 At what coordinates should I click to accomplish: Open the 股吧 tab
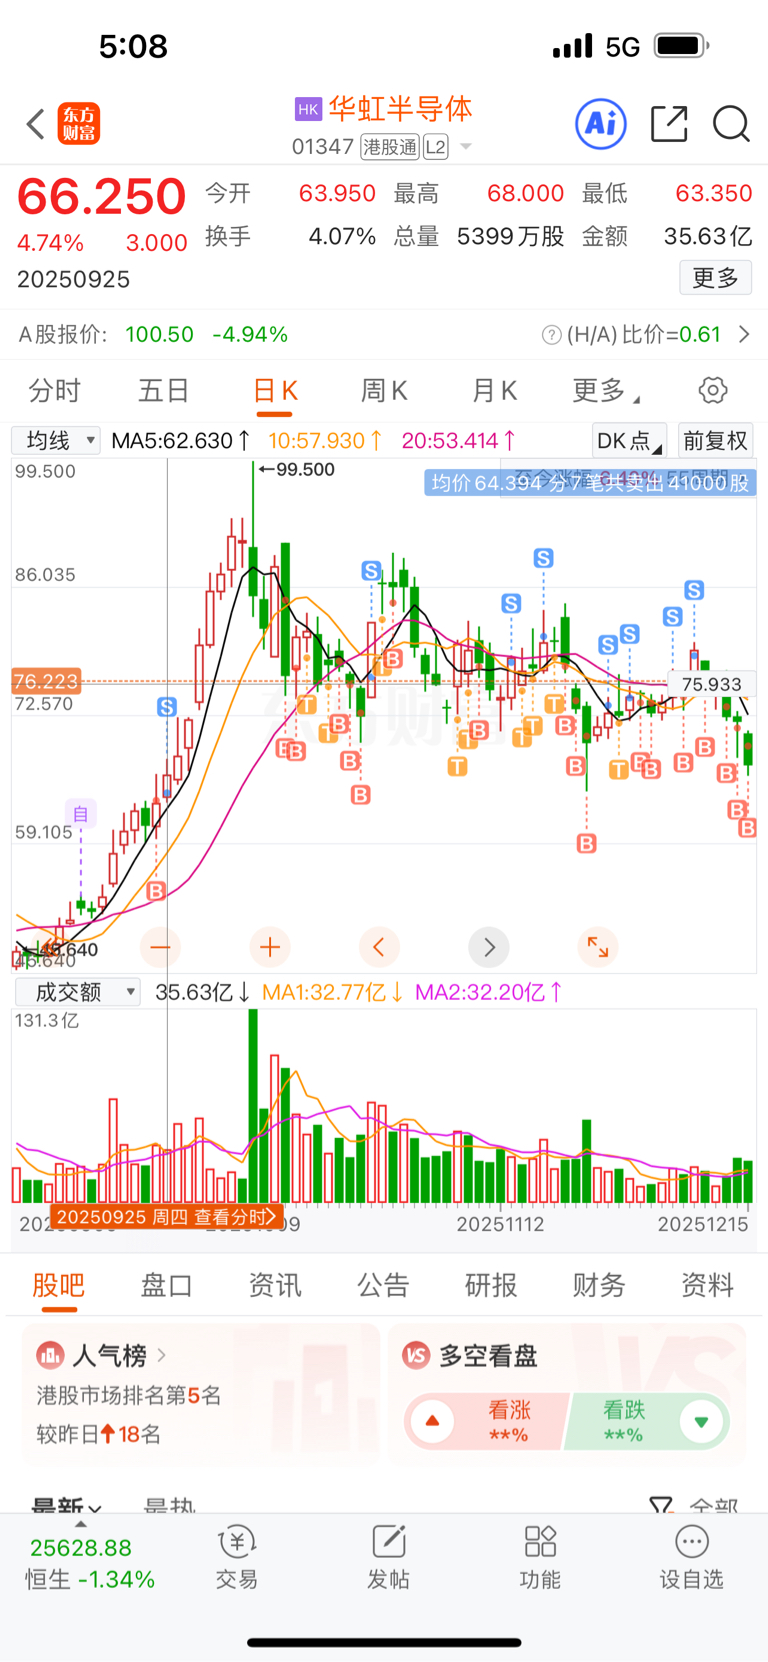58,1285
